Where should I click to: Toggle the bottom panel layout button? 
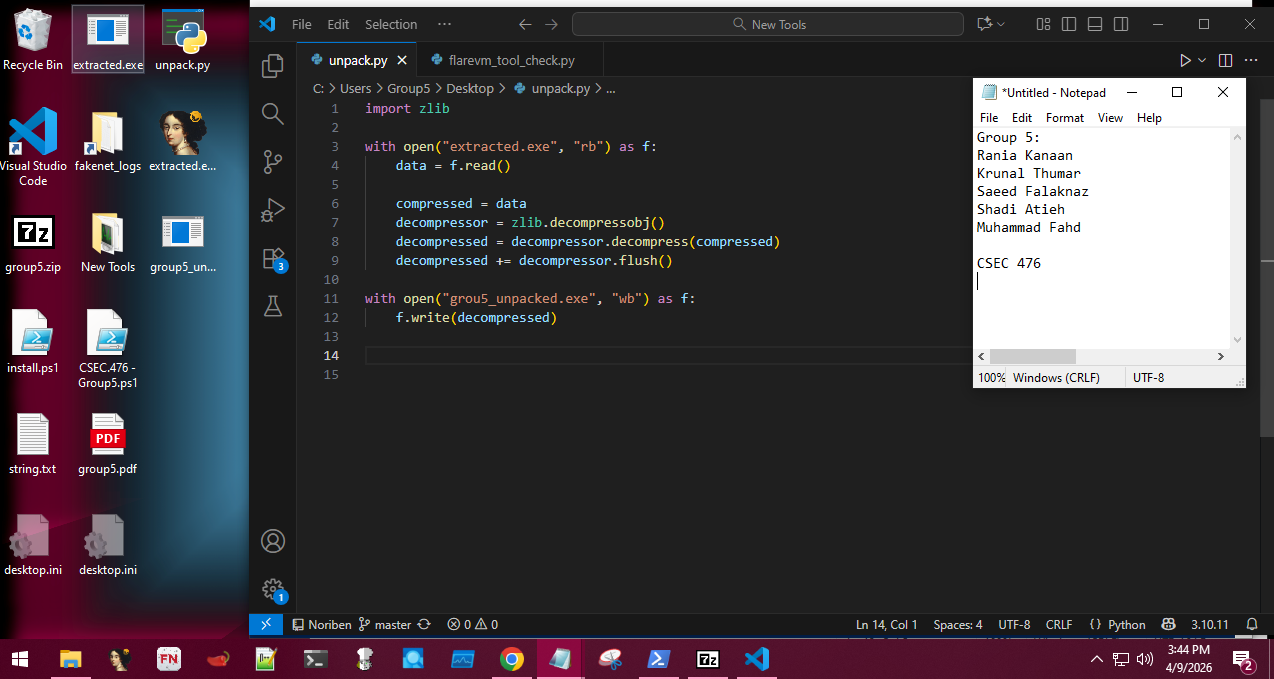(1095, 24)
